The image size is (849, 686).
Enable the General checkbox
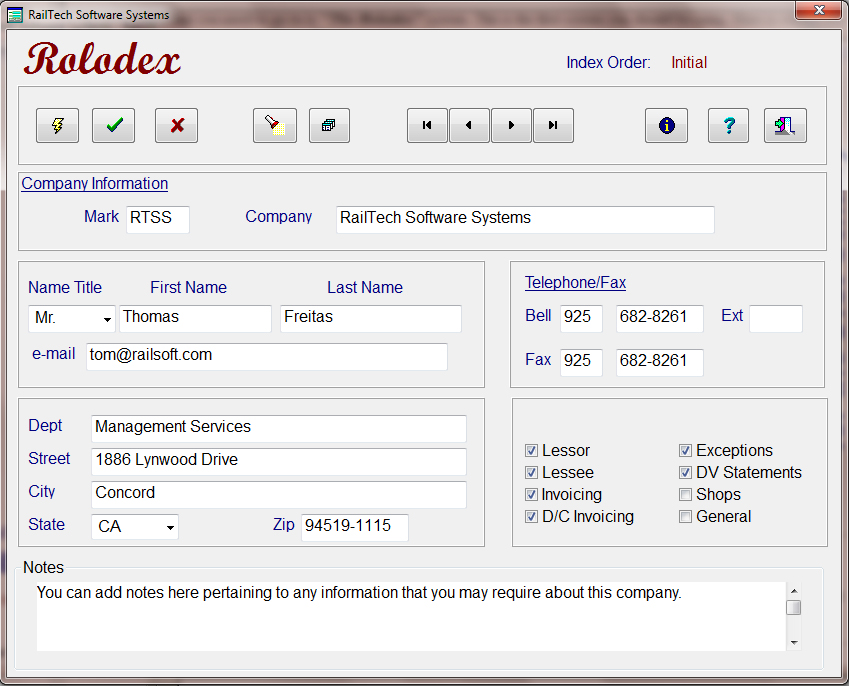pos(685,517)
